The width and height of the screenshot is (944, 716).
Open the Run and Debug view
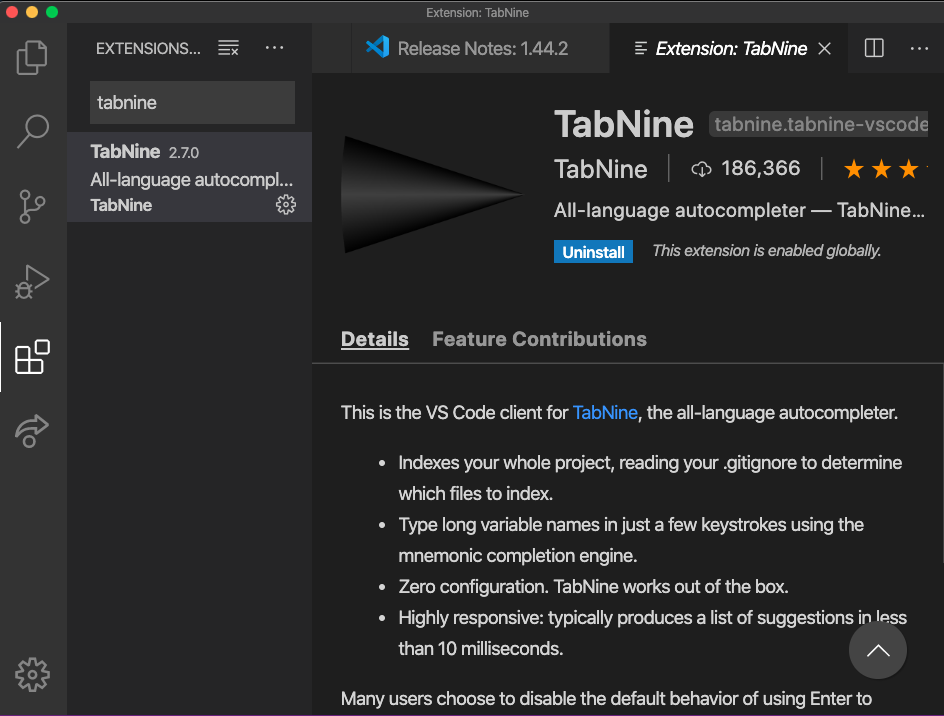[32, 281]
